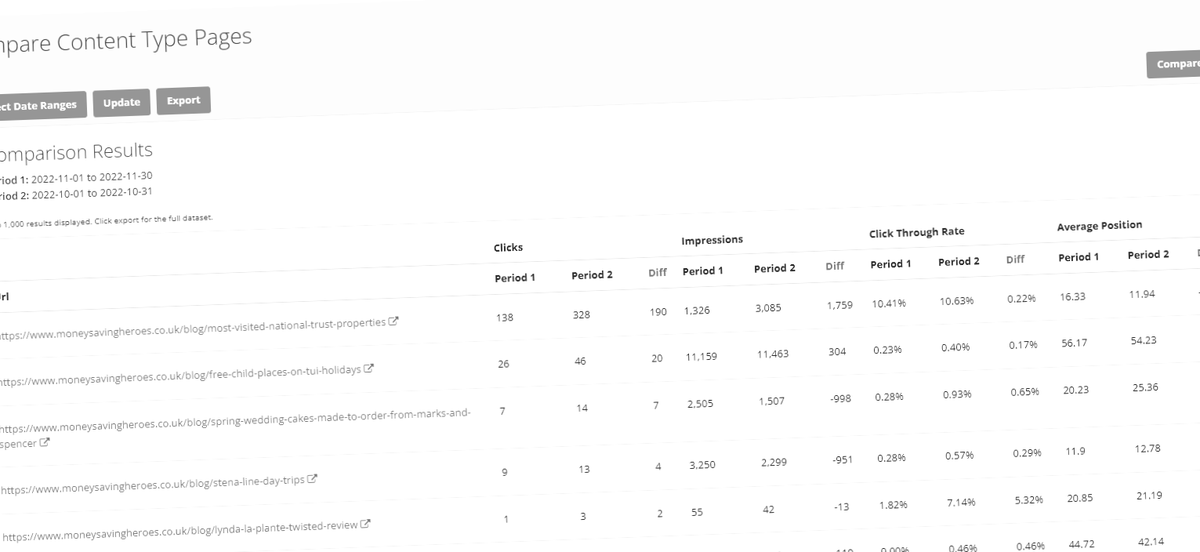Select average position value 12.78

pyautogui.click(x=1147, y=450)
